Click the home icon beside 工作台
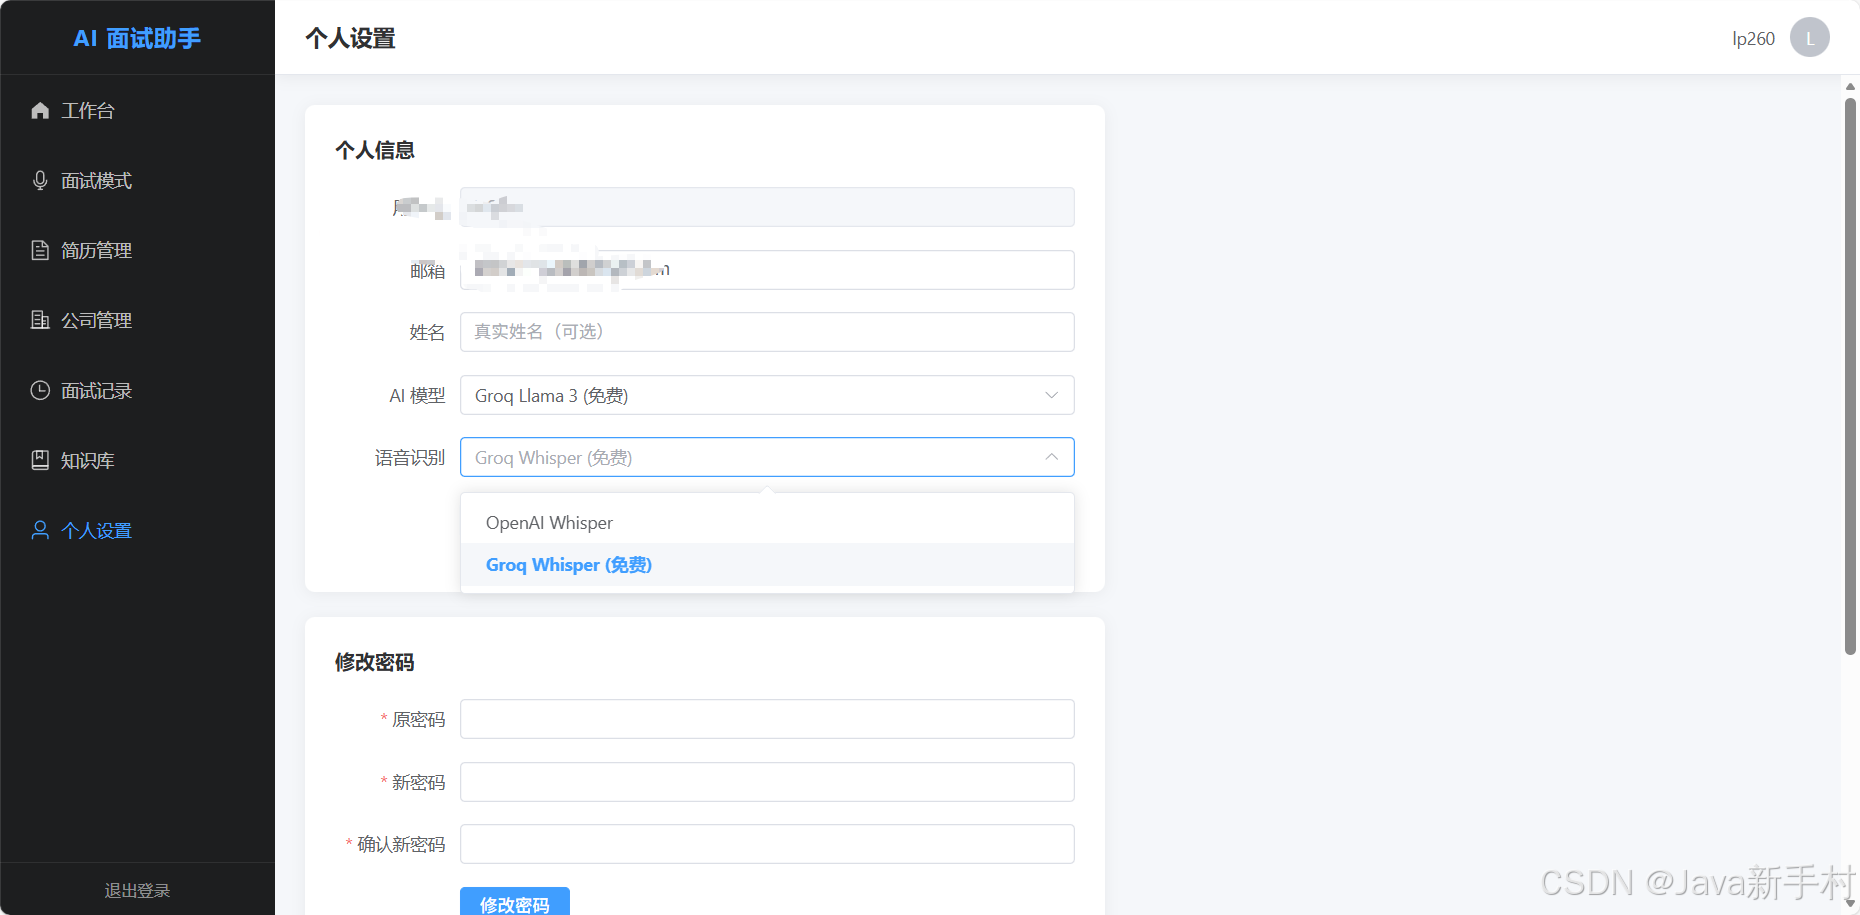Screen dimensions: 1860x915 click(40, 110)
